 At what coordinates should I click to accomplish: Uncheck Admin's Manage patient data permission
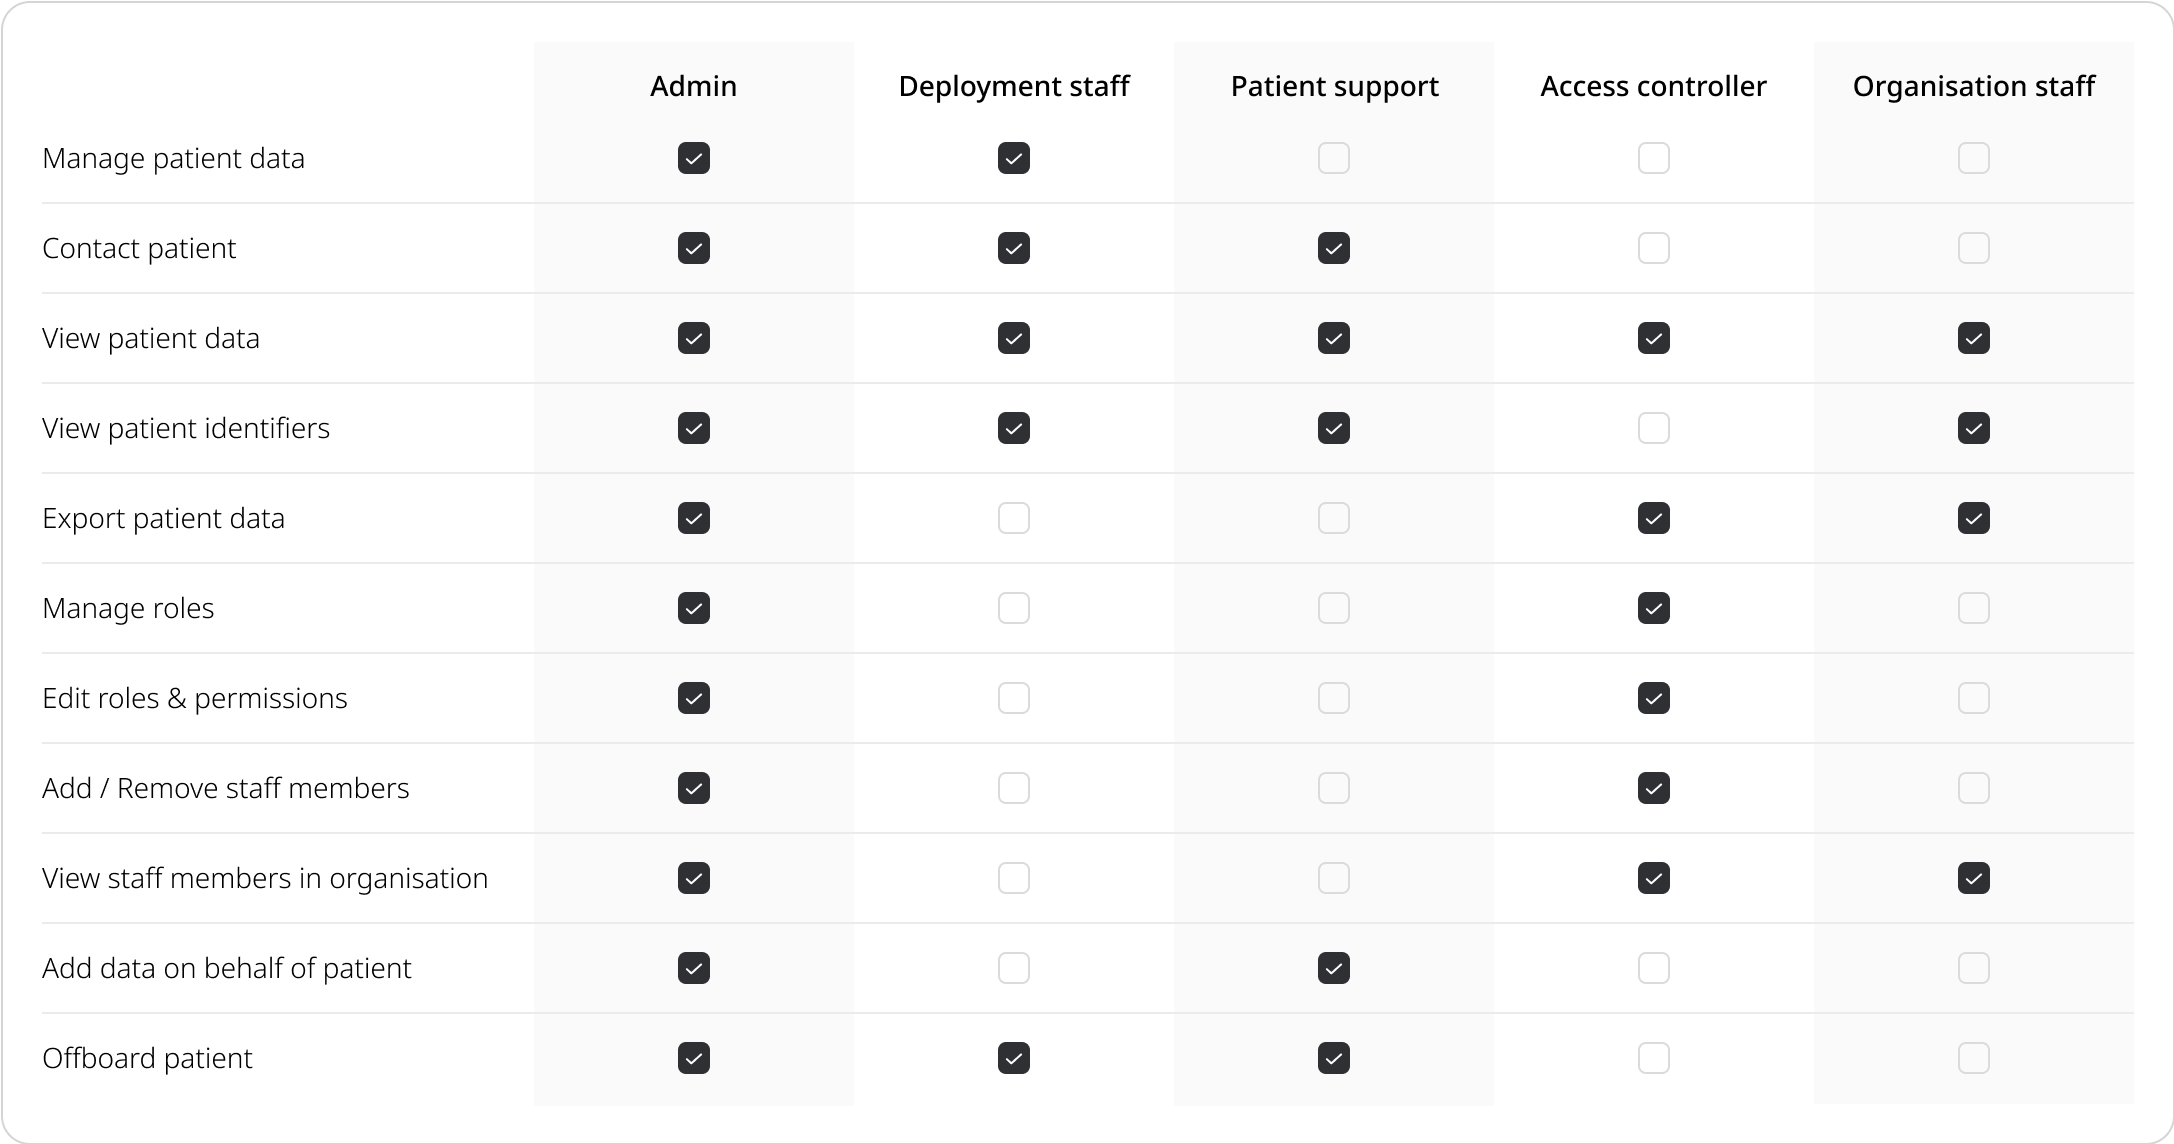[694, 158]
